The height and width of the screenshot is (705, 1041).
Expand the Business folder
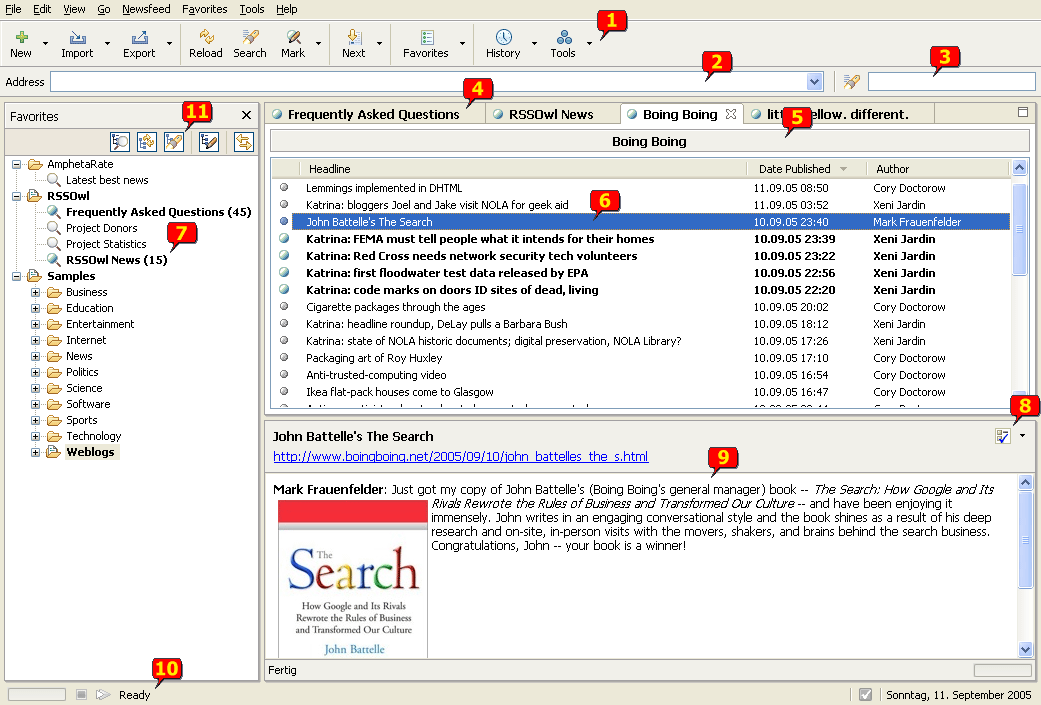pos(35,292)
